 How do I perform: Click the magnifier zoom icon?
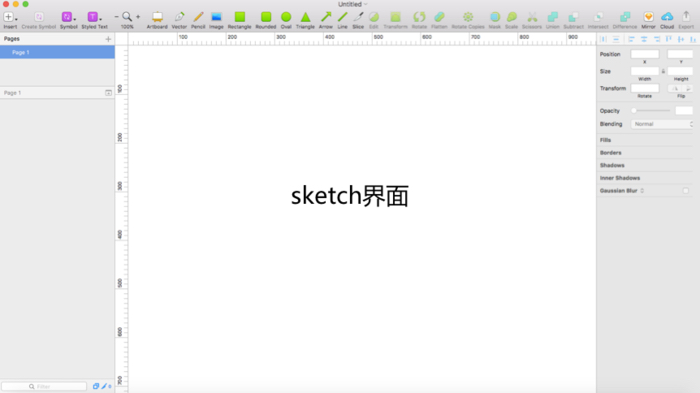tap(127, 17)
